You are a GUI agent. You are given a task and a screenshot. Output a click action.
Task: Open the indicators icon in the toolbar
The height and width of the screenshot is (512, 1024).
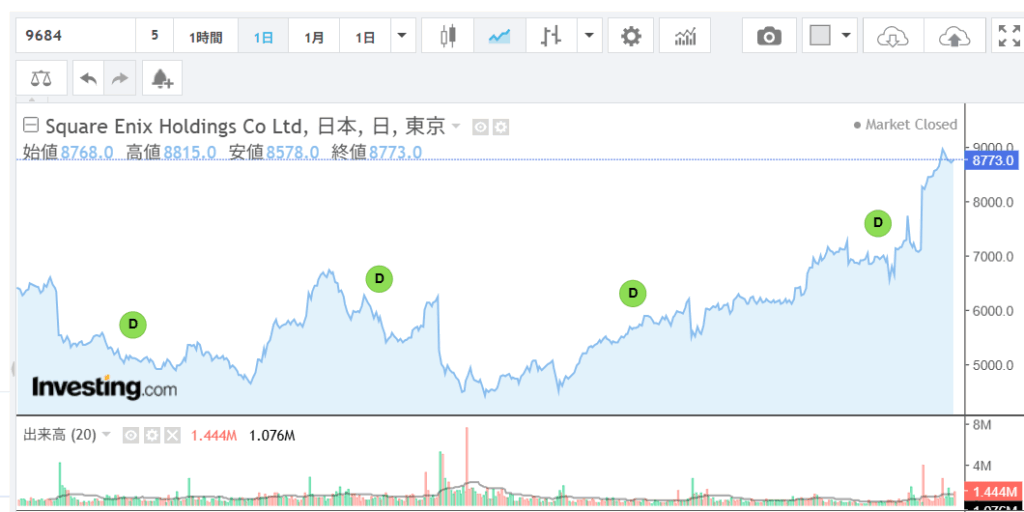(x=685, y=36)
